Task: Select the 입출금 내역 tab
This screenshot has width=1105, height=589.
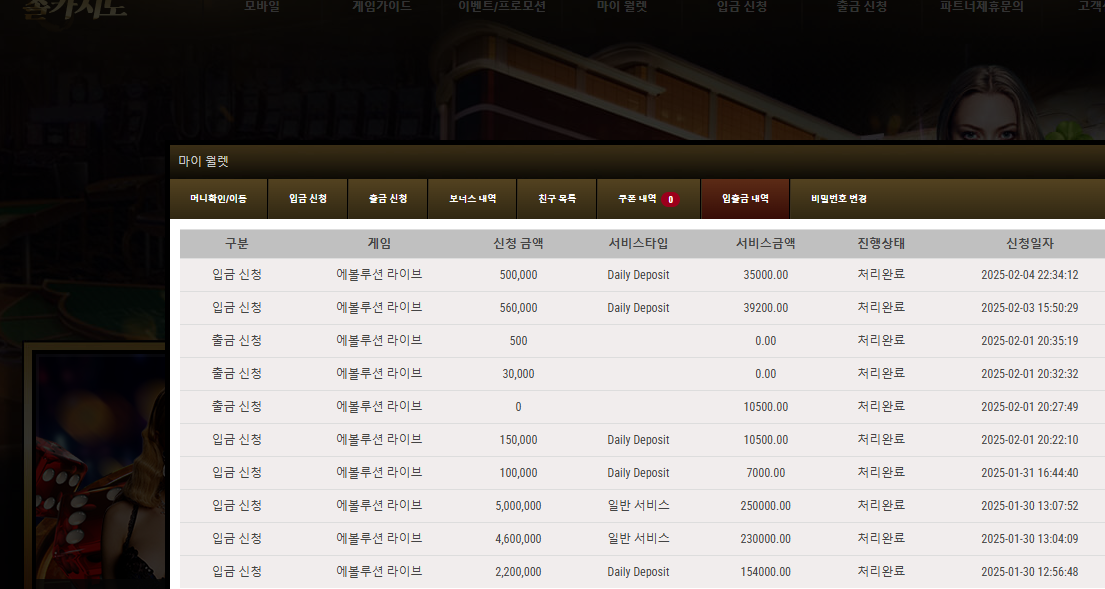Action: click(x=745, y=199)
